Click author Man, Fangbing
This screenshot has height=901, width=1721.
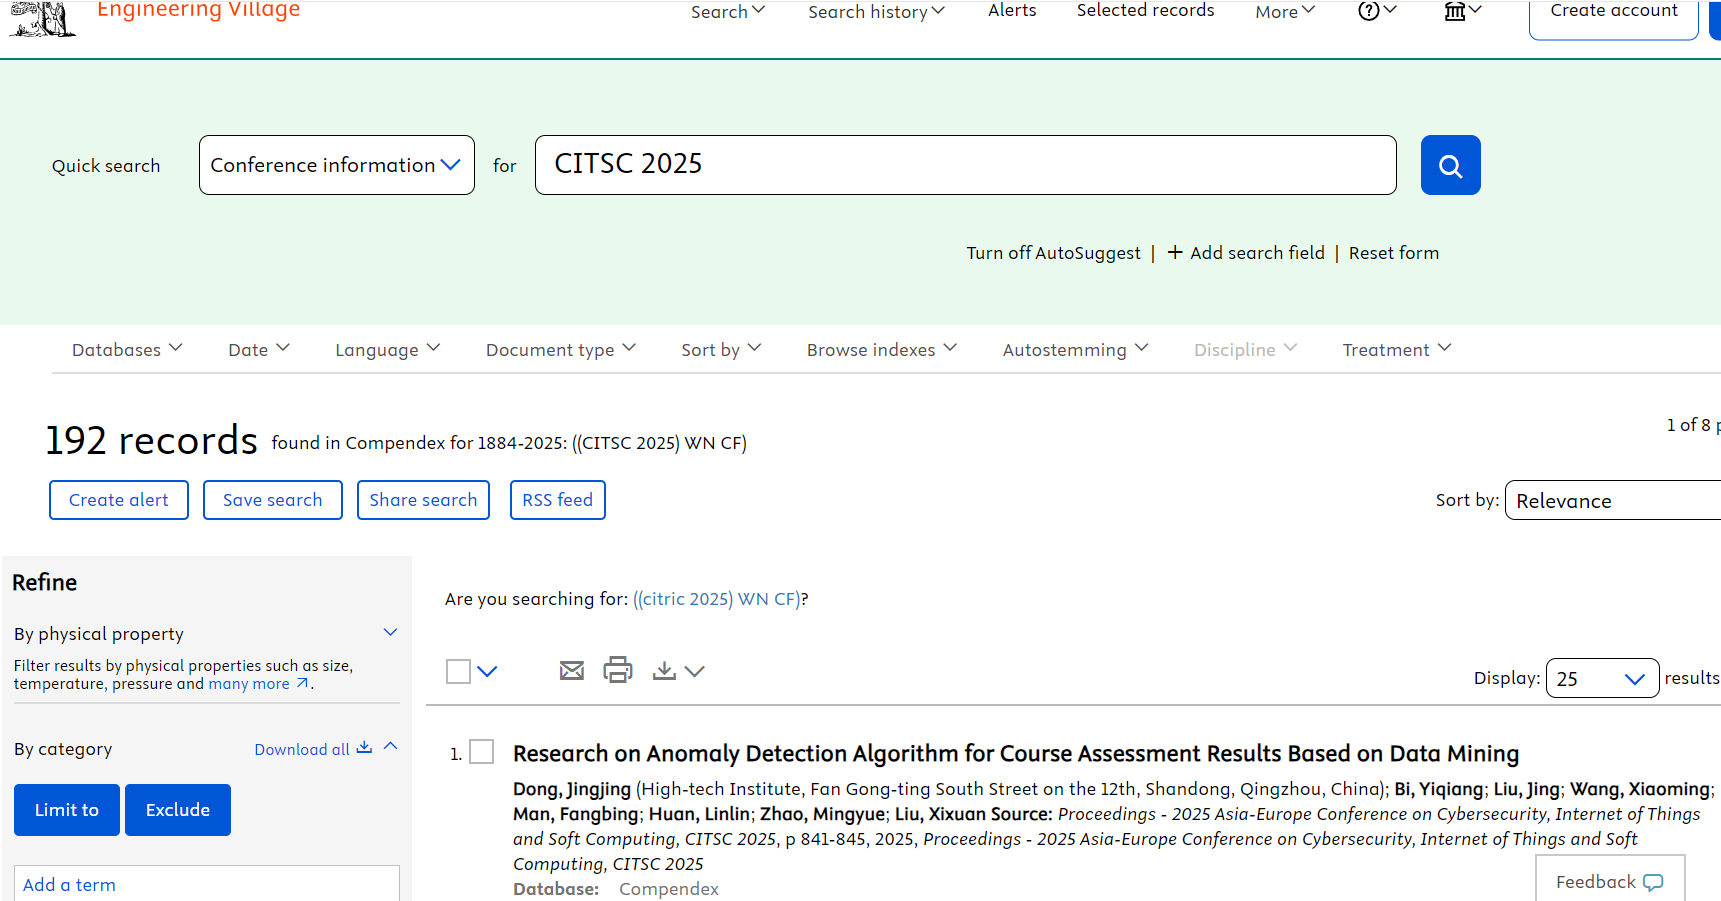(x=576, y=814)
